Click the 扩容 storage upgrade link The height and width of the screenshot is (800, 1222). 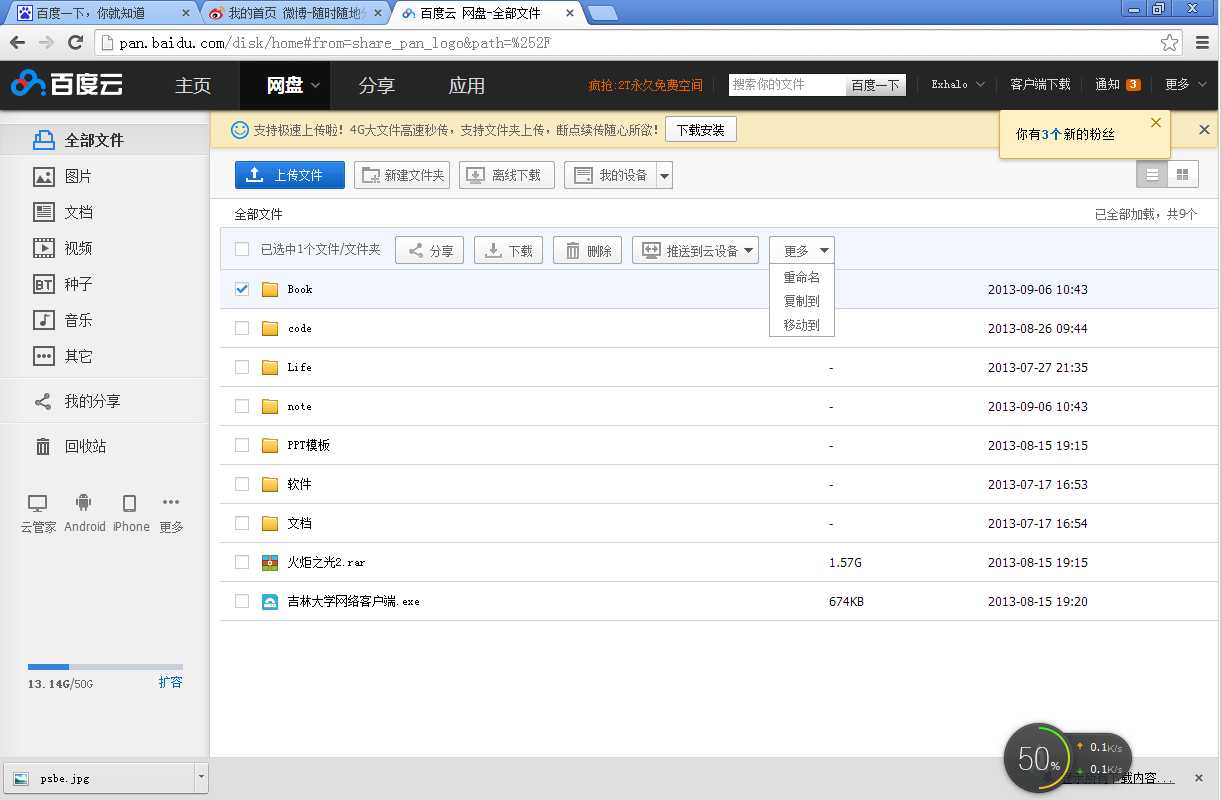pos(171,683)
